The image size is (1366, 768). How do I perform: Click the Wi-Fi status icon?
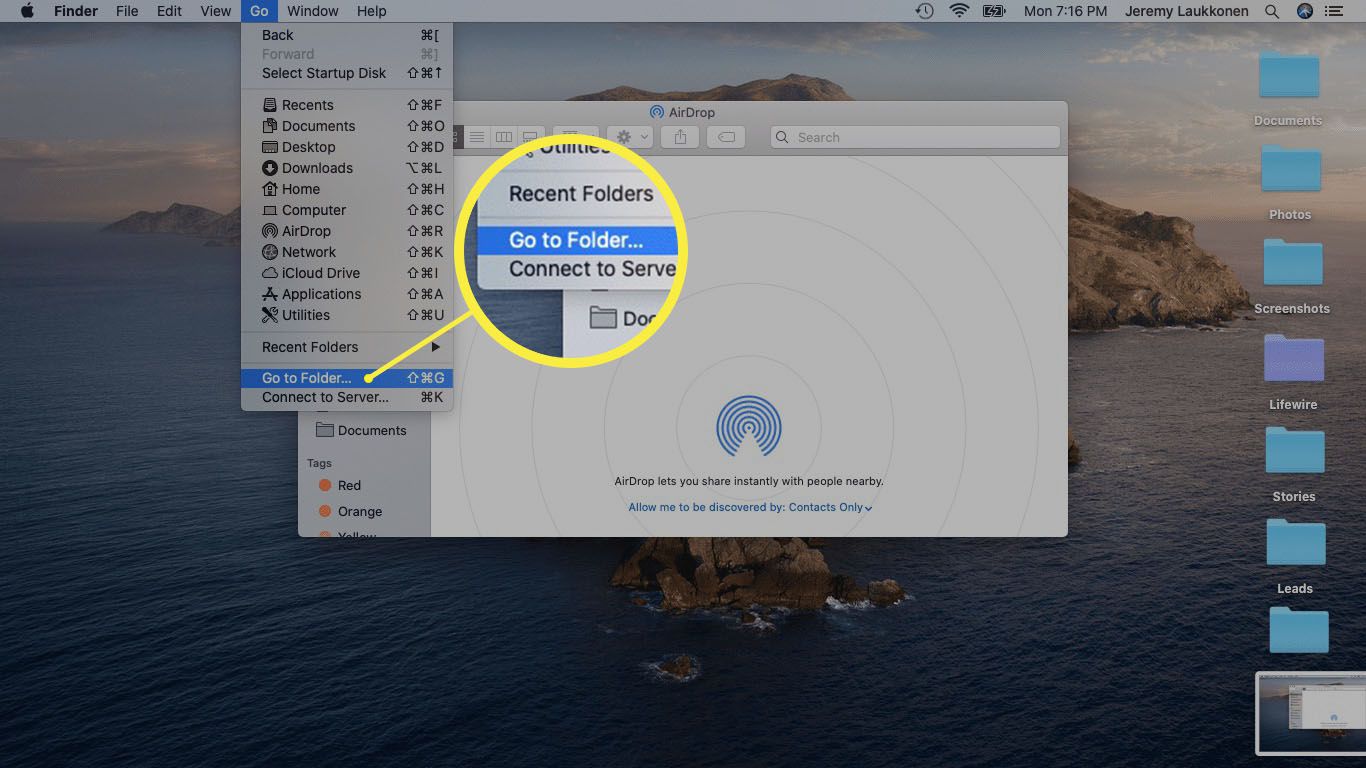click(x=959, y=11)
